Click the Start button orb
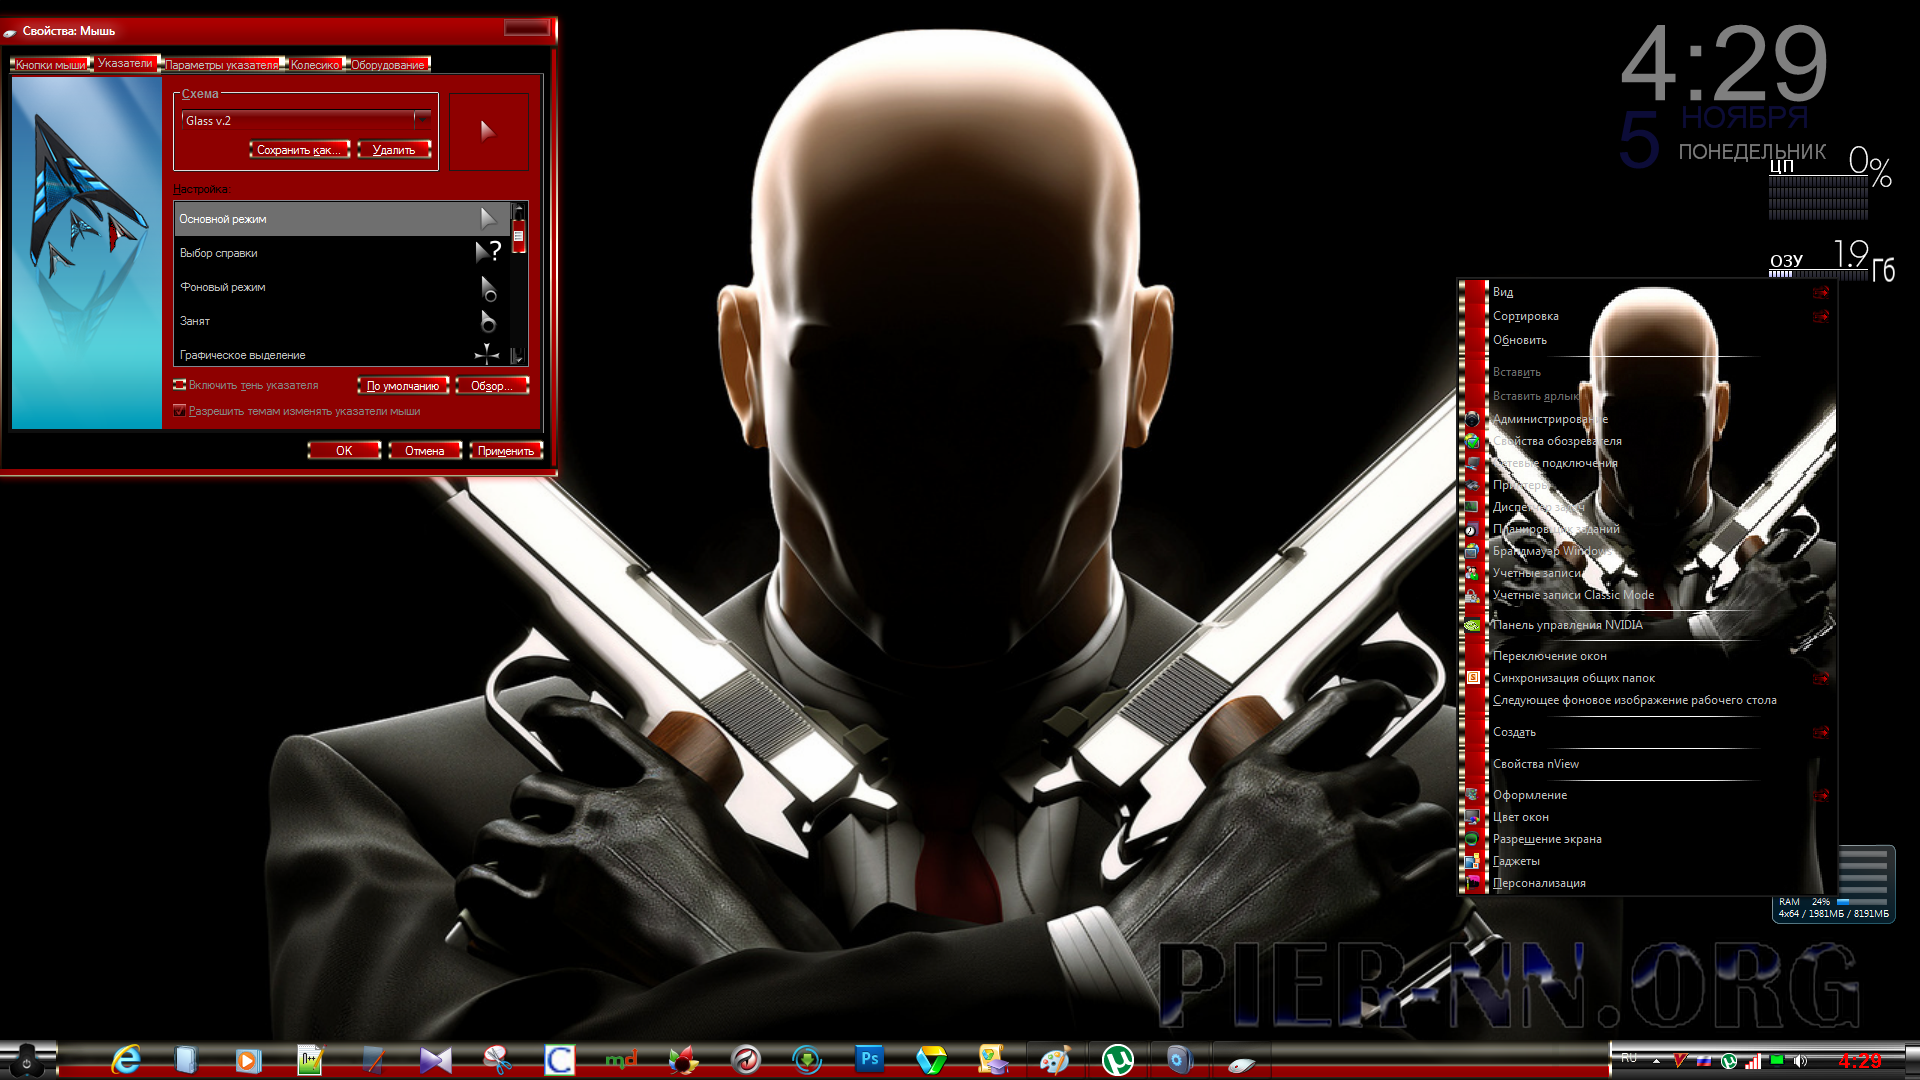 [27, 1060]
